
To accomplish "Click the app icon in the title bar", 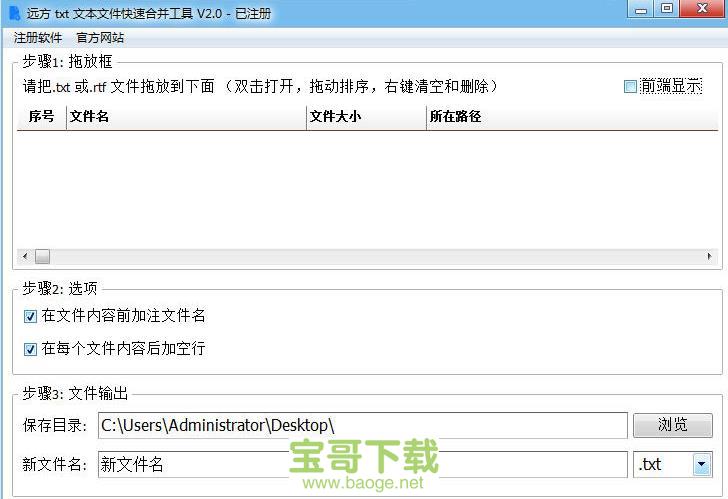I will coord(14,14).
